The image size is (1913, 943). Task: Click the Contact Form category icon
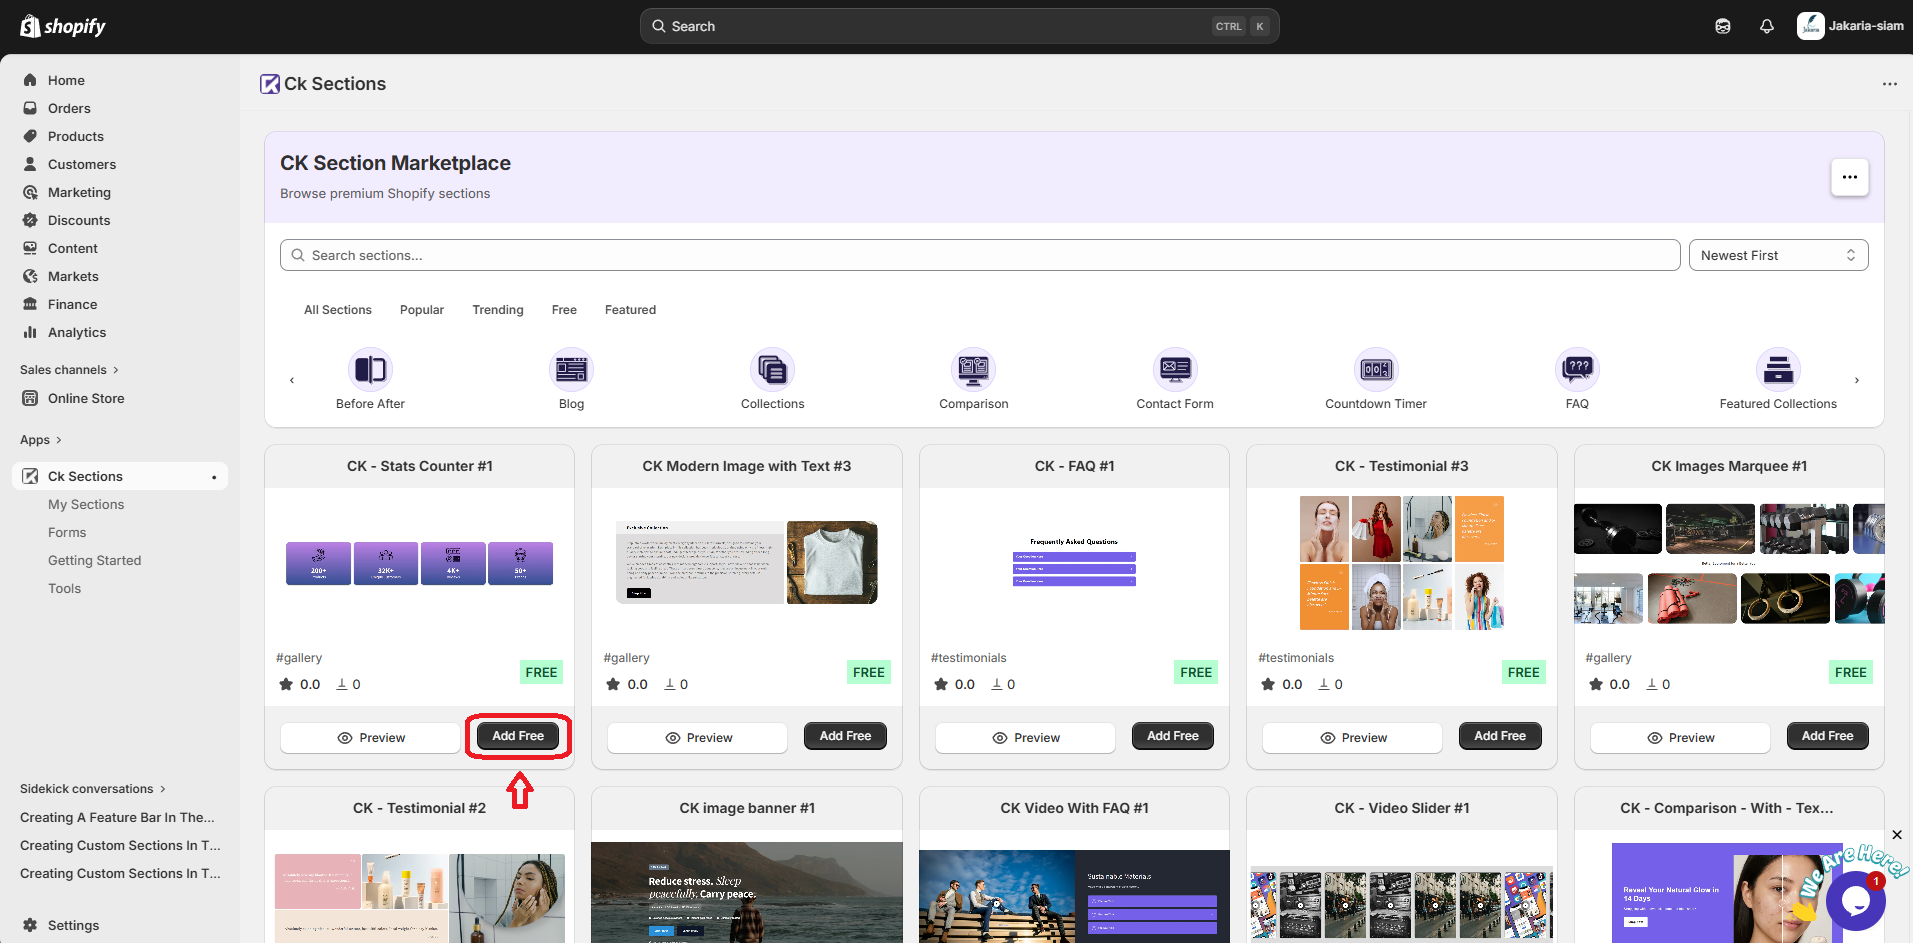pyautogui.click(x=1174, y=370)
